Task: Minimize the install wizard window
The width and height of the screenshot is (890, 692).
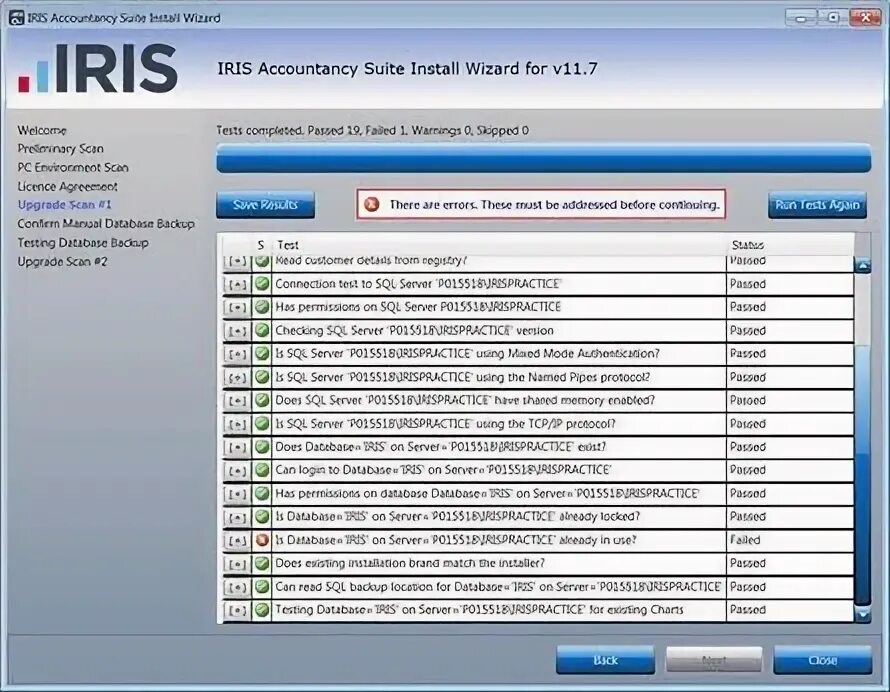Action: (801, 18)
